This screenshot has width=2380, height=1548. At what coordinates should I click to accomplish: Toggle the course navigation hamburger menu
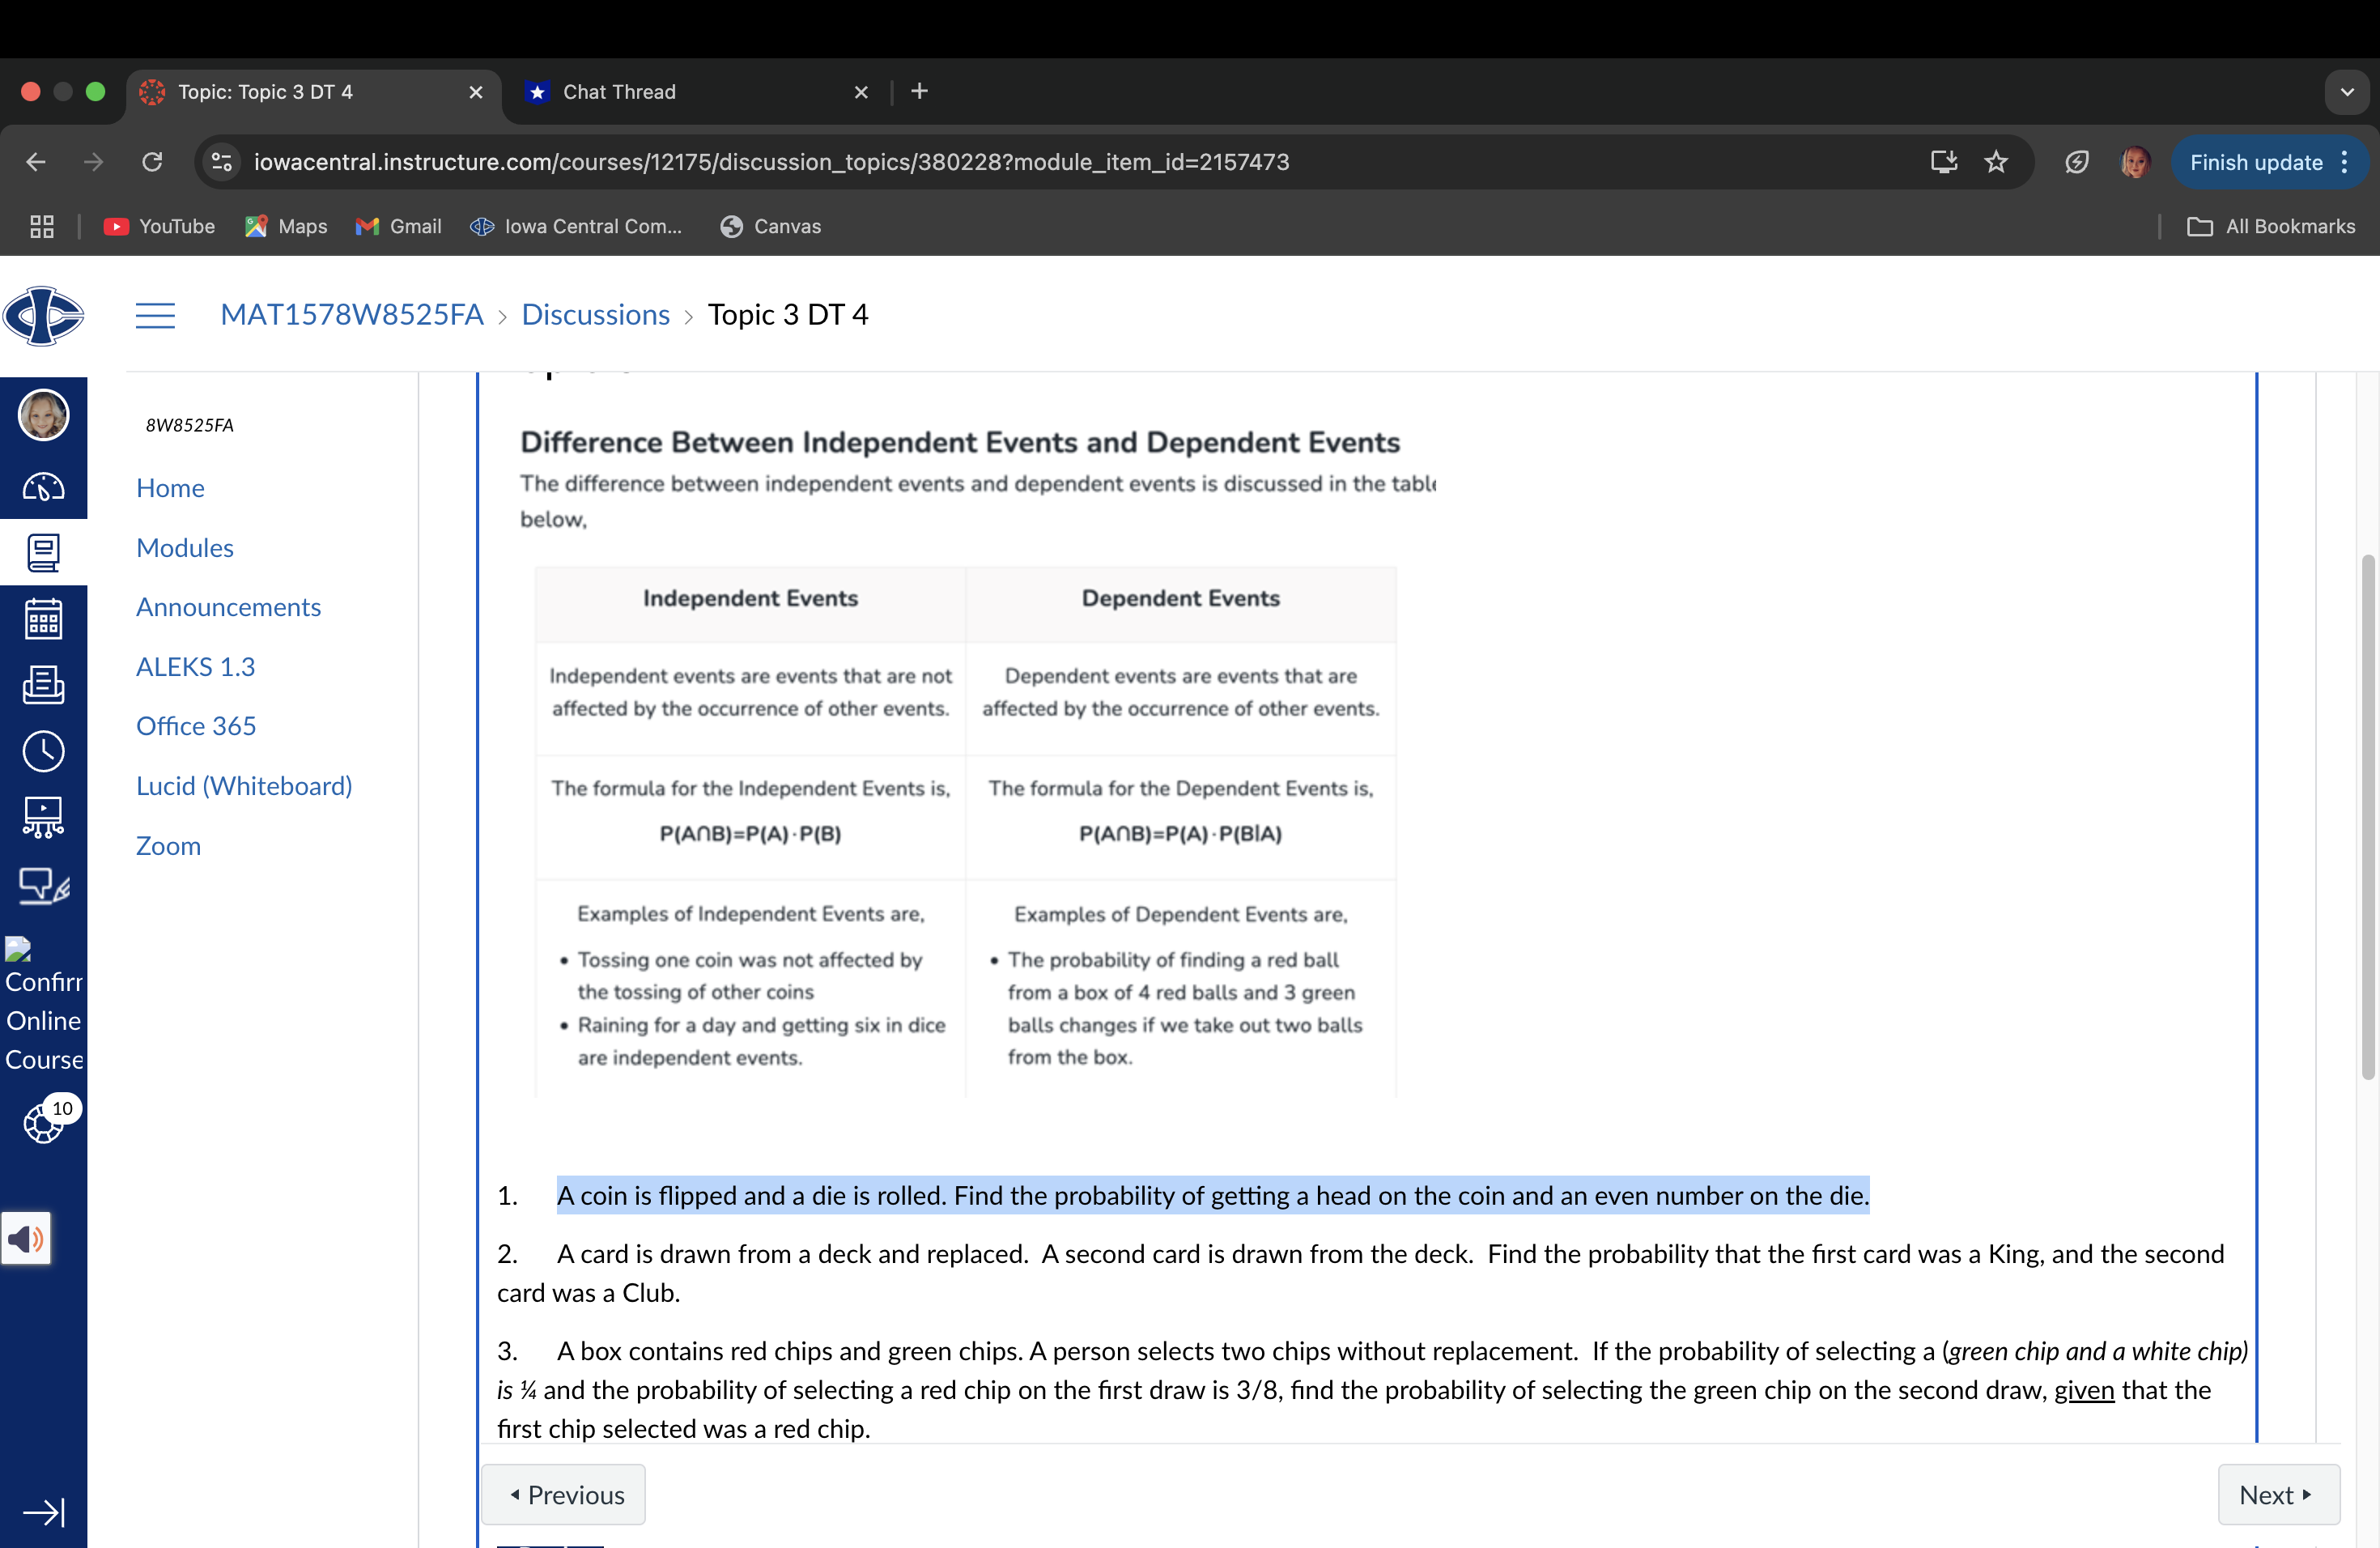point(155,315)
